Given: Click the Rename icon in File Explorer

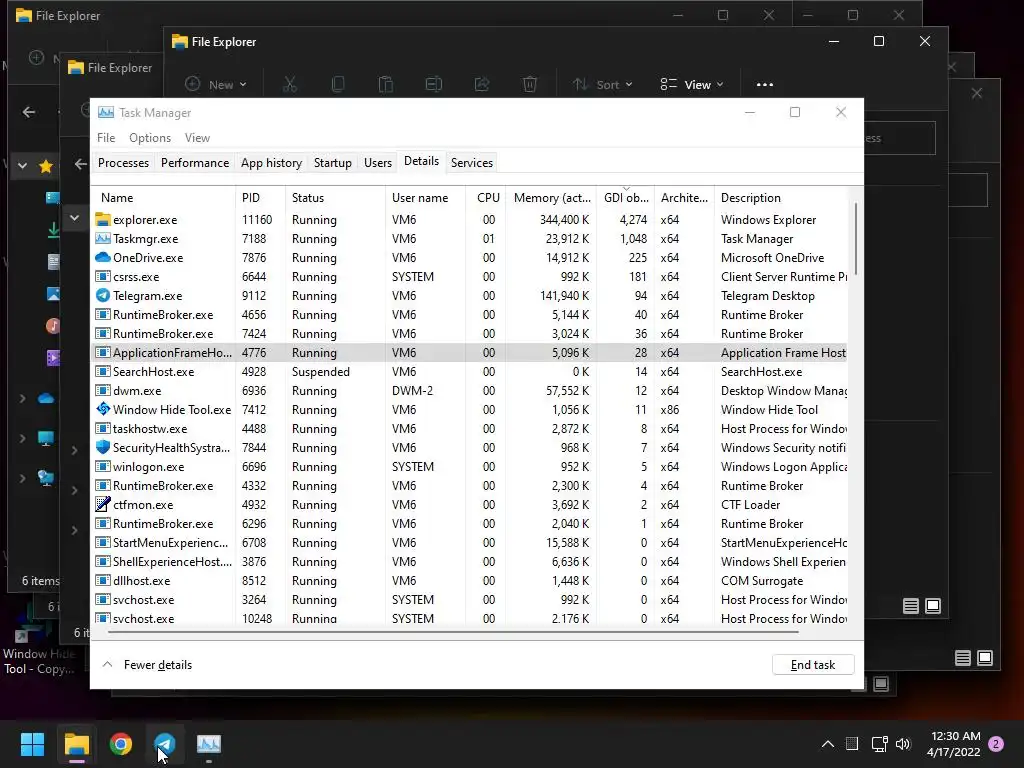Looking at the screenshot, I should (x=434, y=84).
